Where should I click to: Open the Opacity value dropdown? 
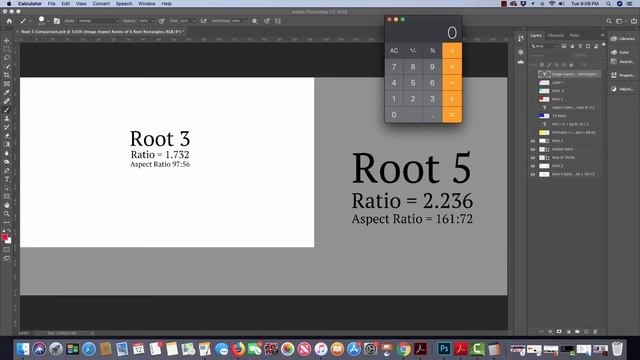[153, 21]
